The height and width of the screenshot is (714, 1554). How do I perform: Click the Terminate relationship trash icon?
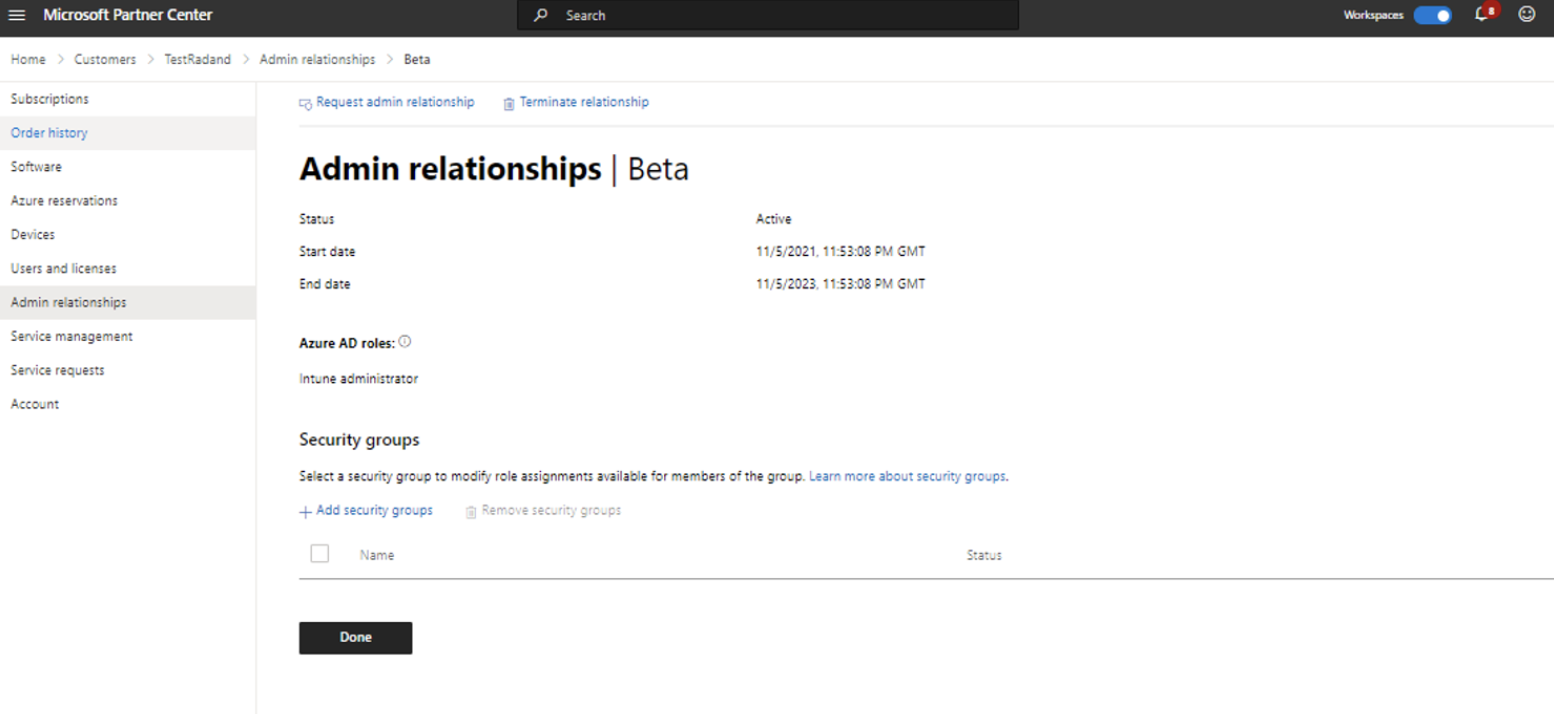pyautogui.click(x=509, y=102)
